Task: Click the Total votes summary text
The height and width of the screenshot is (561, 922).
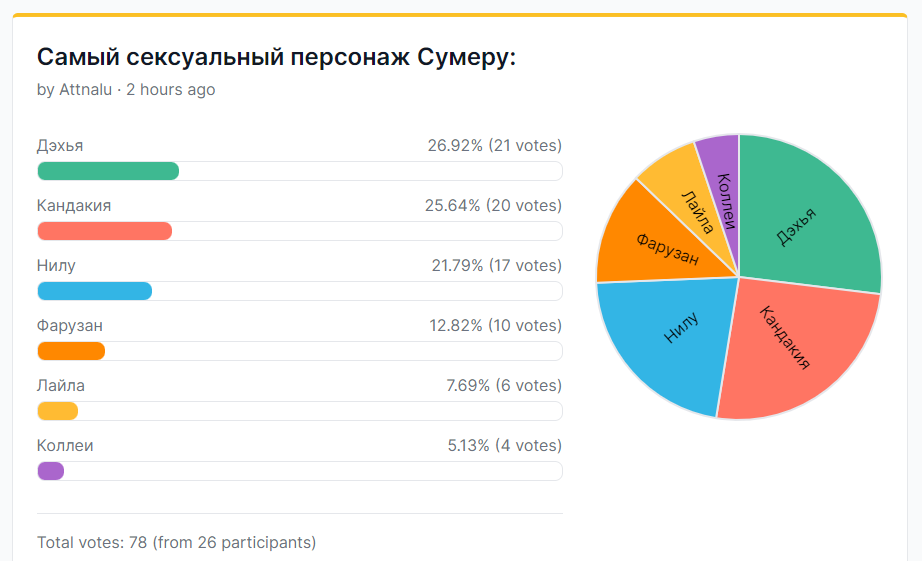Action: pyautogui.click(x=176, y=542)
